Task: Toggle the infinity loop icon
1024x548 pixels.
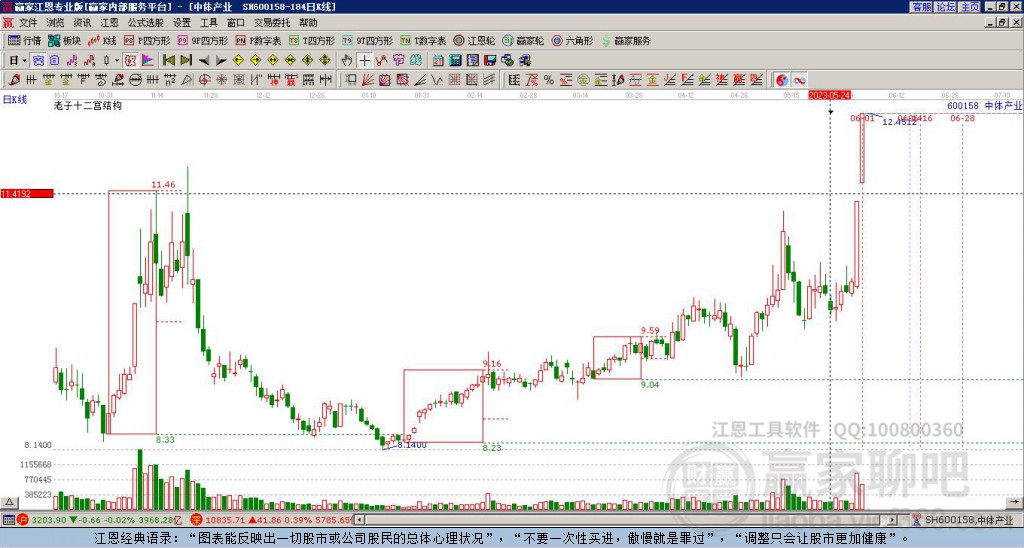Action: [x=799, y=80]
